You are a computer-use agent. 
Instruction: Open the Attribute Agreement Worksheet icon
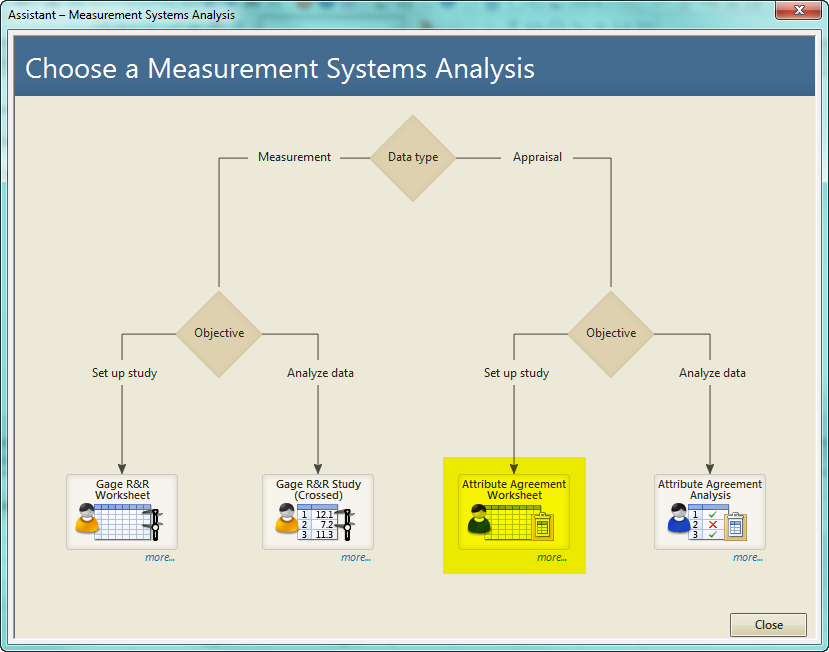pos(514,511)
